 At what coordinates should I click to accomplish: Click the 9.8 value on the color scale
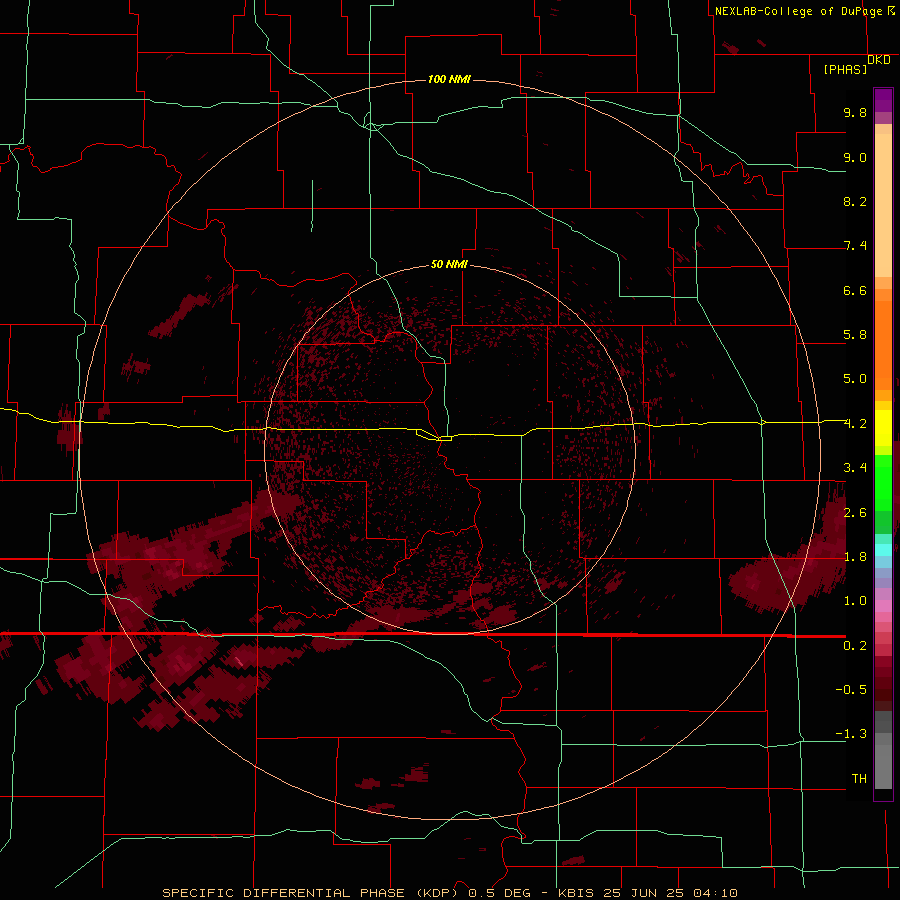coord(855,112)
